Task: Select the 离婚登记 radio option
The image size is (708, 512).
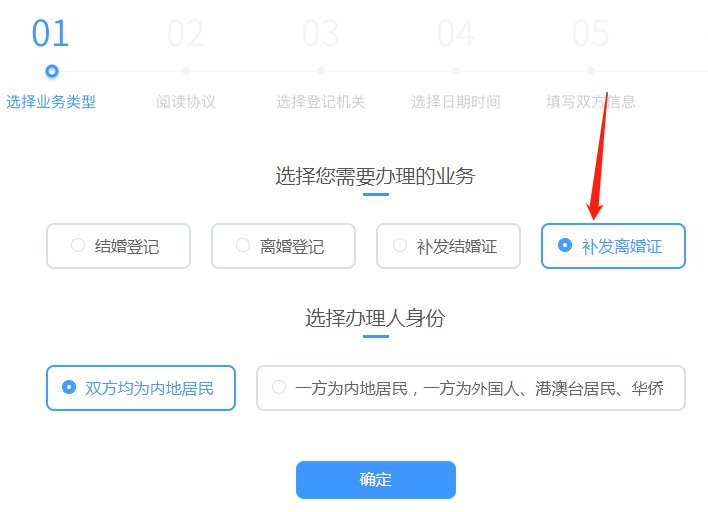Action: (x=284, y=246)
